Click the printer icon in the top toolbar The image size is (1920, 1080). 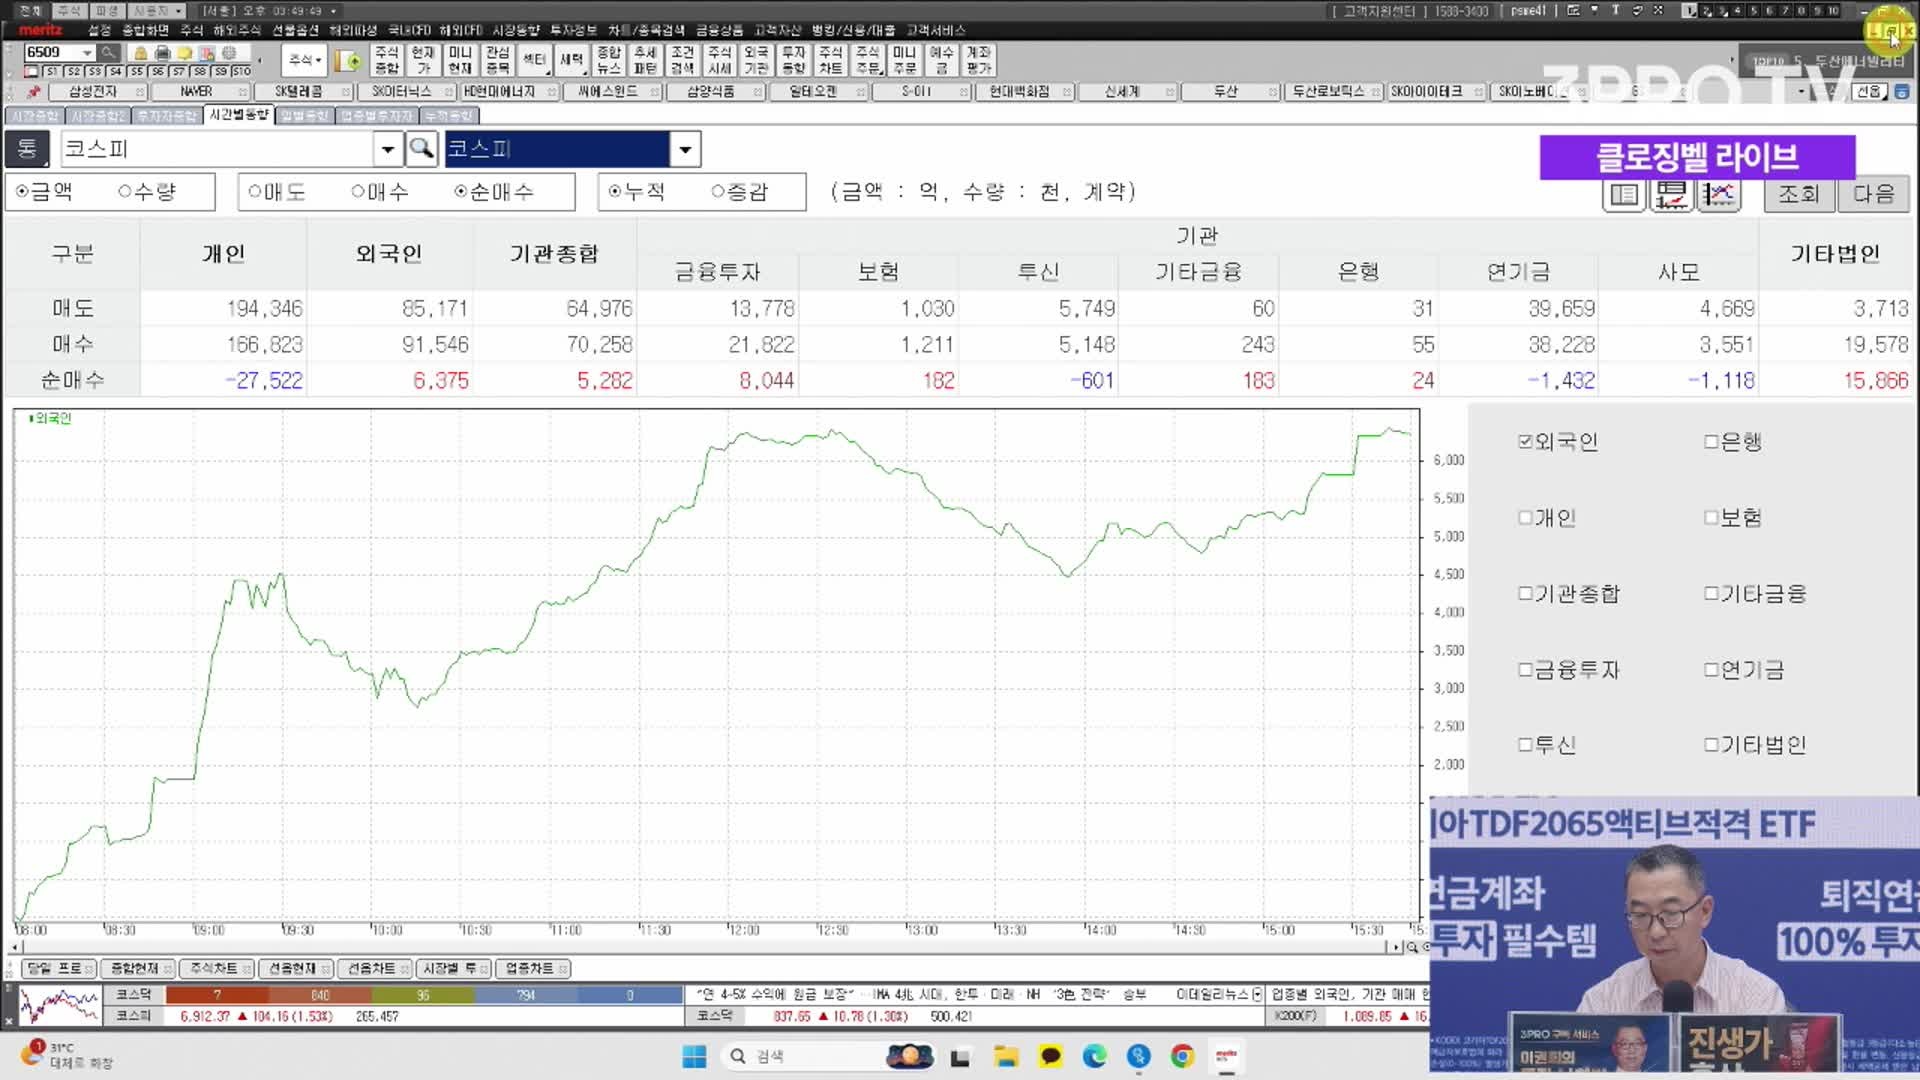tap(162, 53)
